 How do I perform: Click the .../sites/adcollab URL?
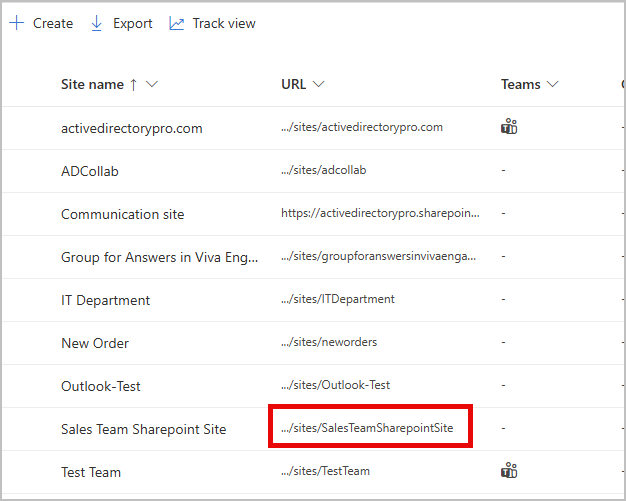(x=323, y=170)
